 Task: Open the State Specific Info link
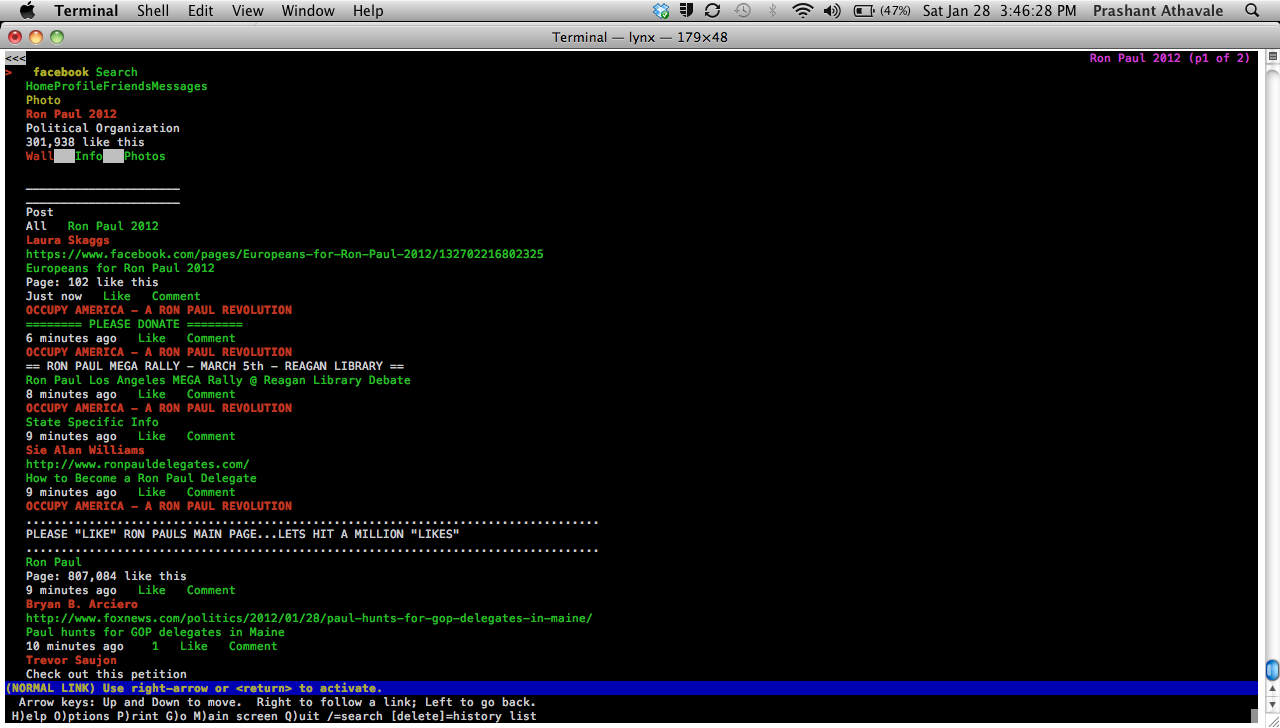[x=92, y=422]
